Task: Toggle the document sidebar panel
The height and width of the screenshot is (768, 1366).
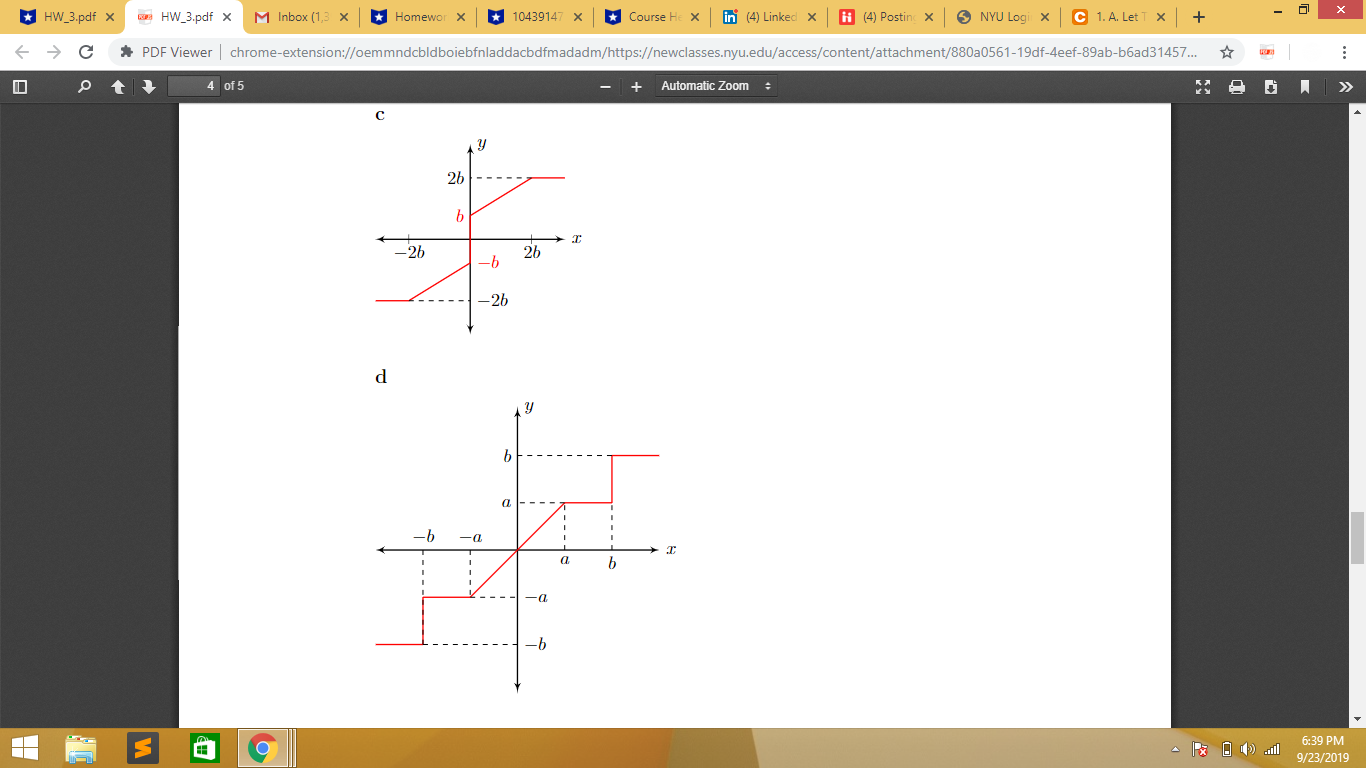Action: pyautogui.click(x=20, y=86)
